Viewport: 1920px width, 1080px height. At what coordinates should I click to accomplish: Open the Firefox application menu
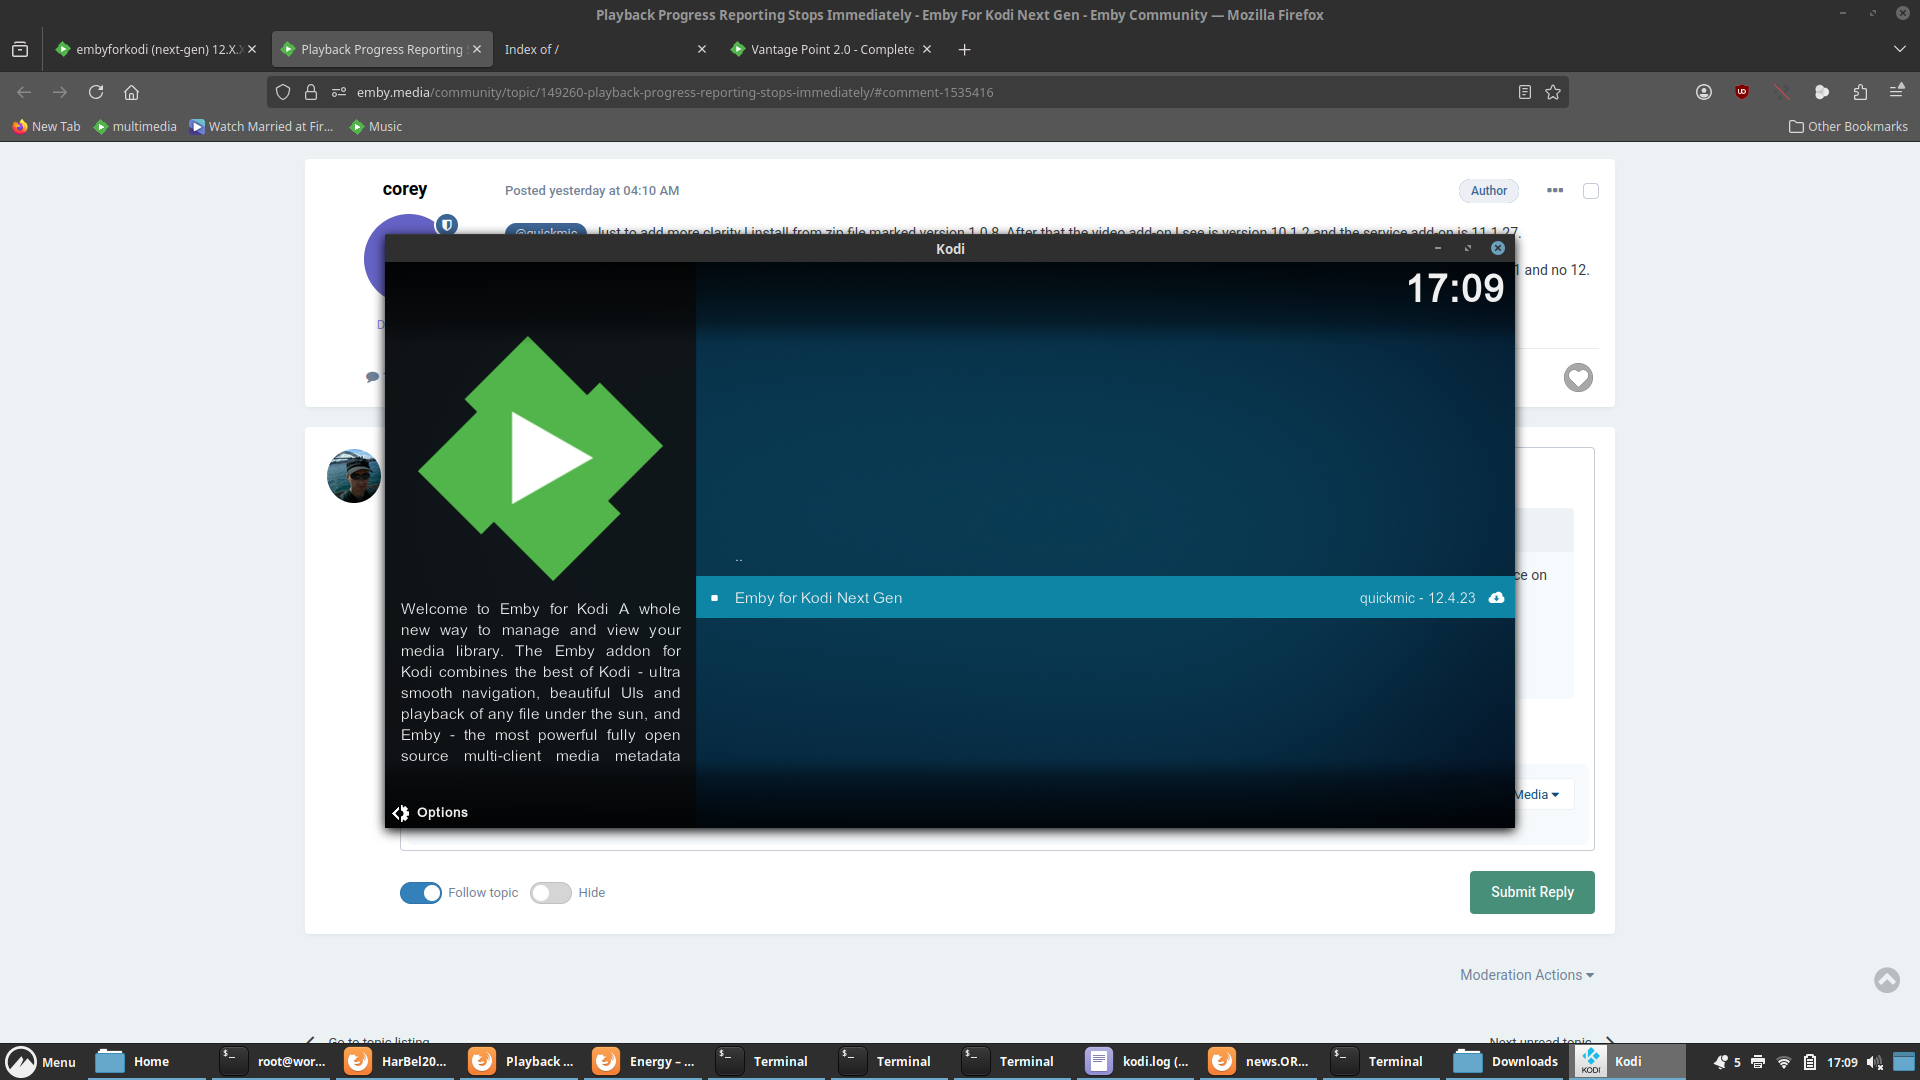(1896, 92)
